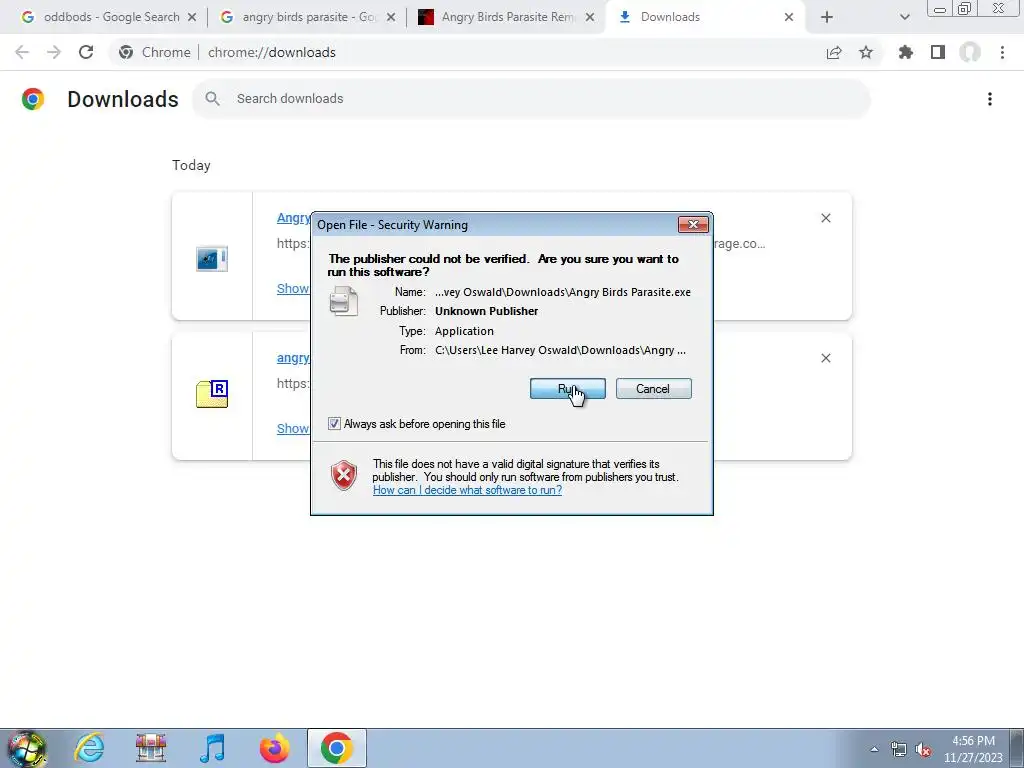The width and height of the screenshot is (1024, 768).
Task: Click the first download's exe file icon
Action: [212, 259]
